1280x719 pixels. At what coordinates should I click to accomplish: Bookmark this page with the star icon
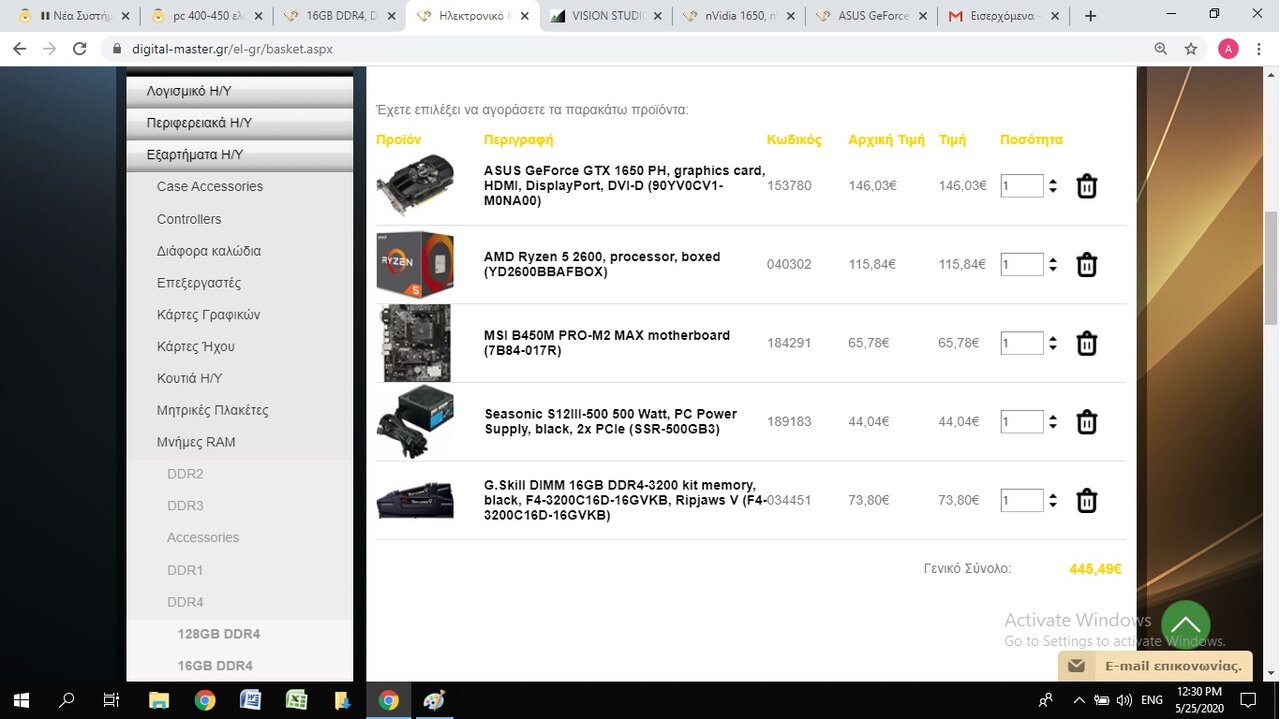[x=1191, y=48]
